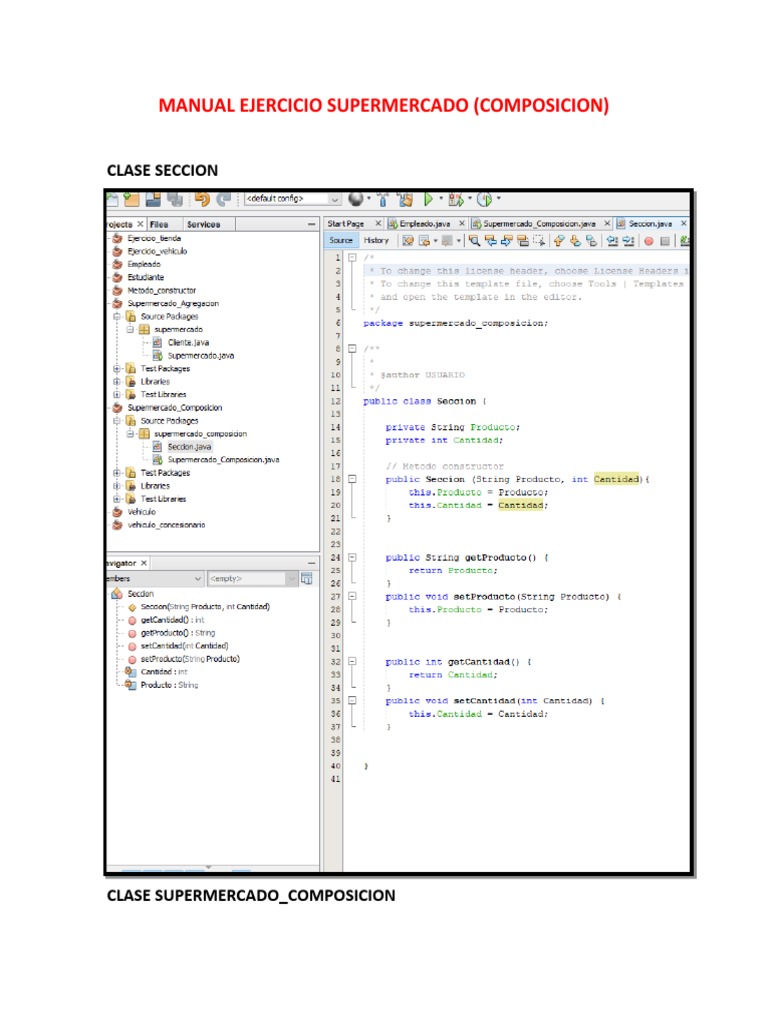768x1024 pixels.
Task: Run the project with green play icon
Action: [428, 199]
